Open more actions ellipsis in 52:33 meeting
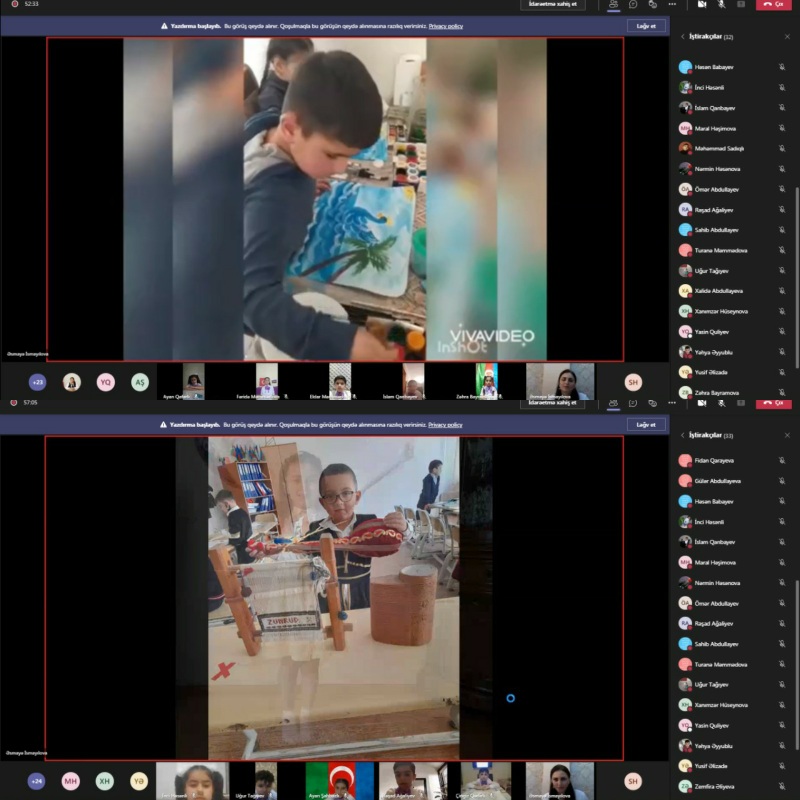Viewport: 800px width, 800px height. 672,4
